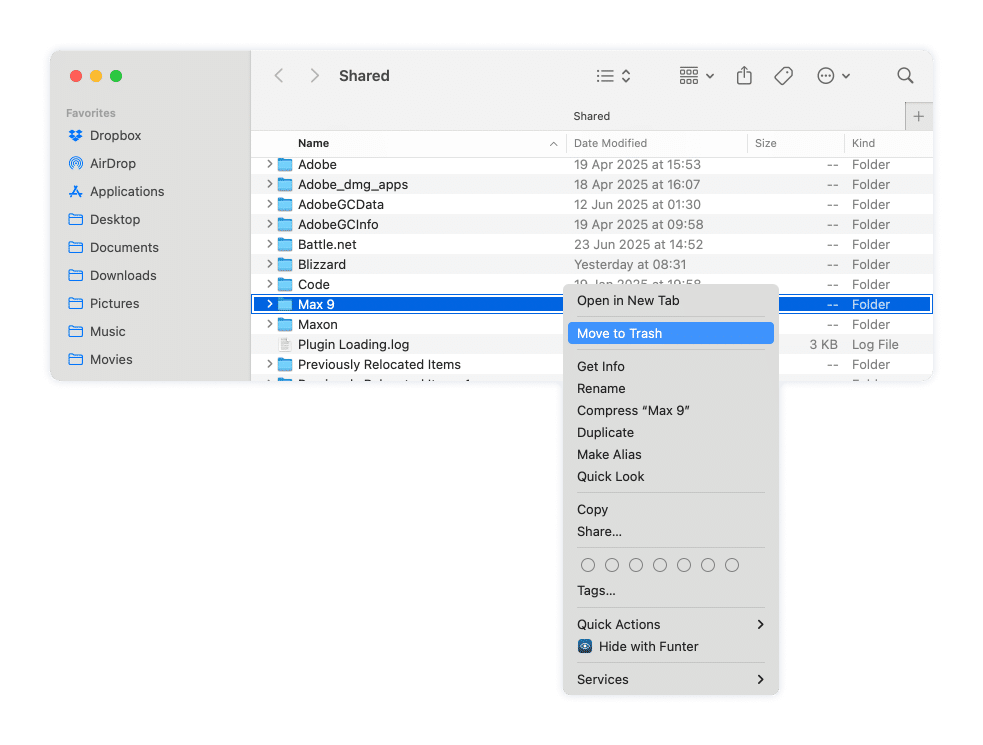Expand the AdobeGCInfo folder
The width and height of the screenshot is (983, 745).
coord(270,225)
